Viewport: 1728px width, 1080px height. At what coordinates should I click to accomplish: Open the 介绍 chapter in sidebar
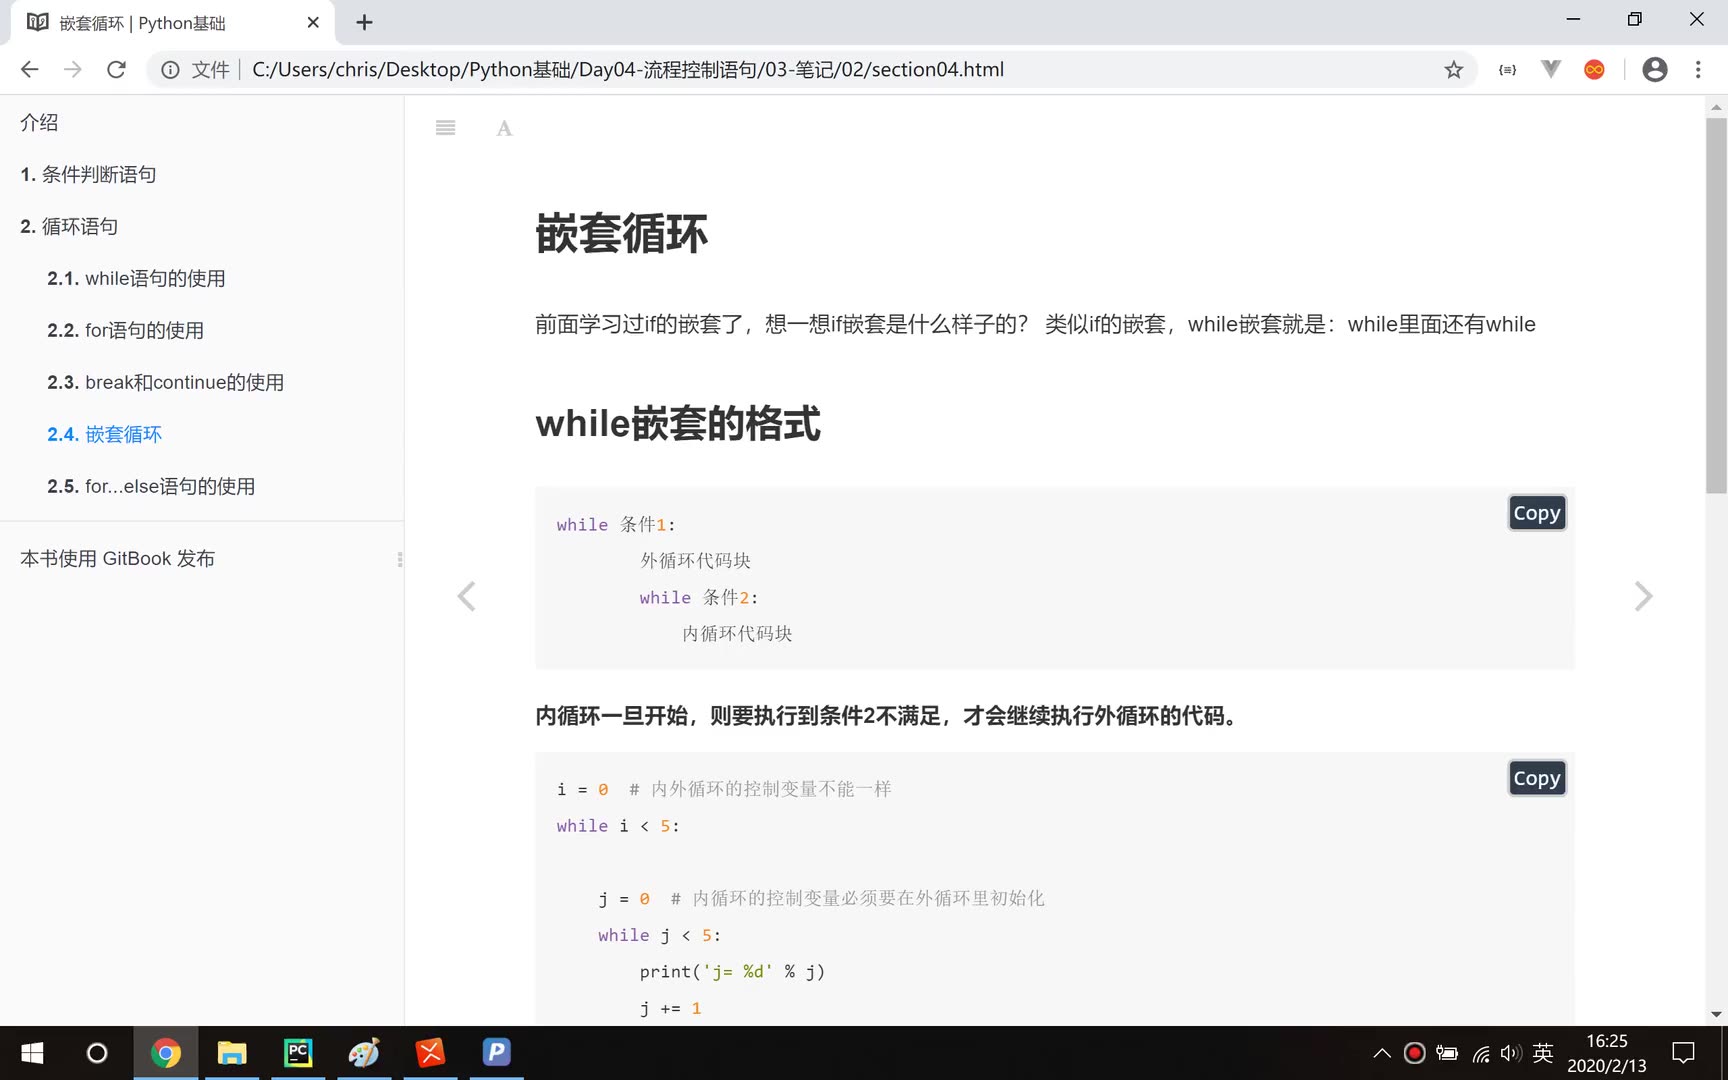click(x=39, y=123)
